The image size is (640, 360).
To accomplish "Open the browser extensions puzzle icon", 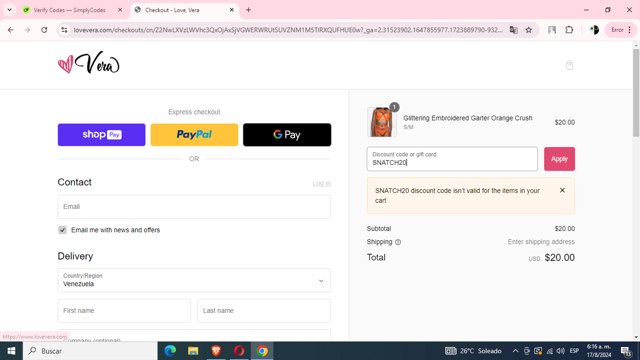I will (x=569, y=30).
